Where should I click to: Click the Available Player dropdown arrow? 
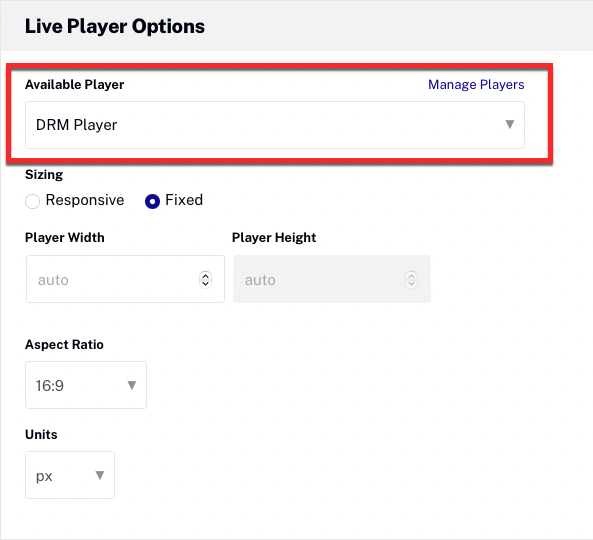point(510,124)
